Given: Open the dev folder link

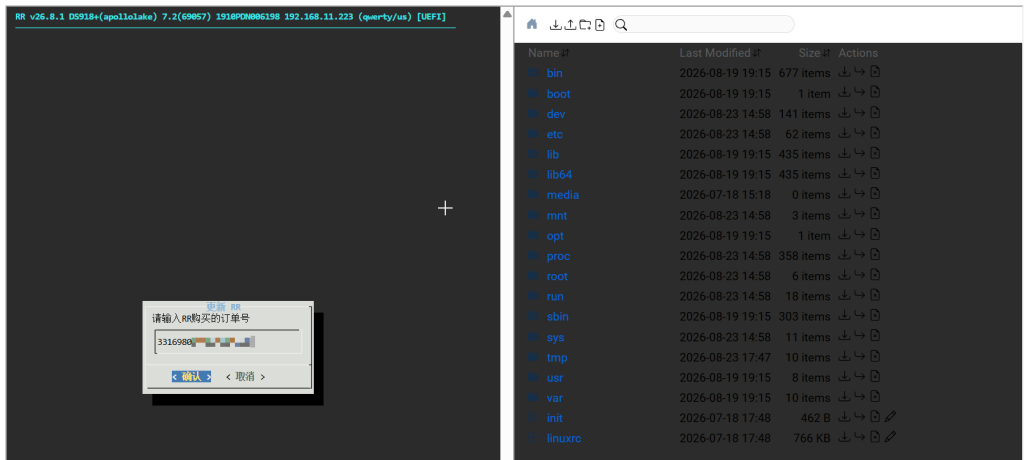Looking at the screenshot, I should [556, 114].
